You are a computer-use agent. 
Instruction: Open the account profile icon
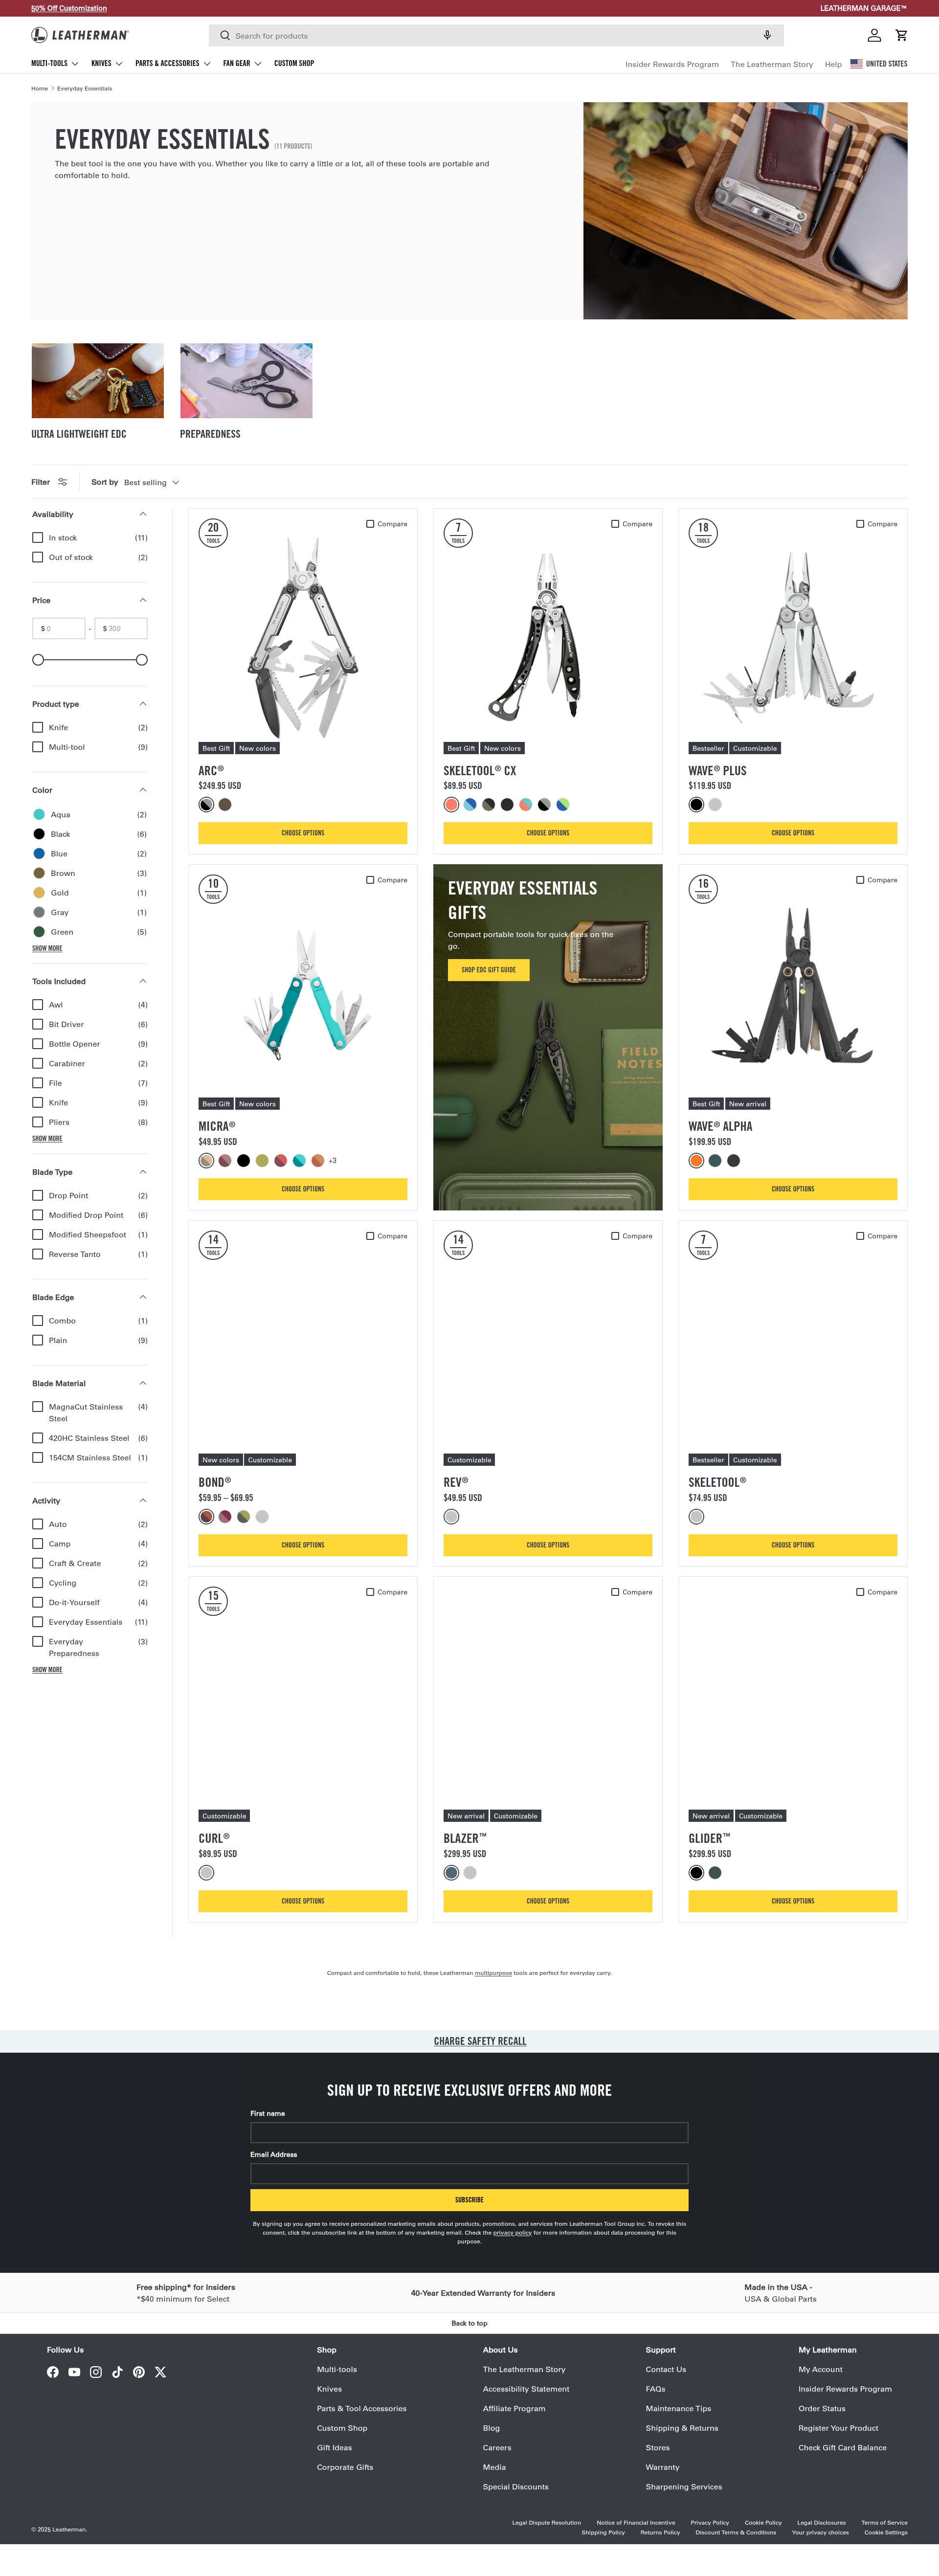point(874,35)
